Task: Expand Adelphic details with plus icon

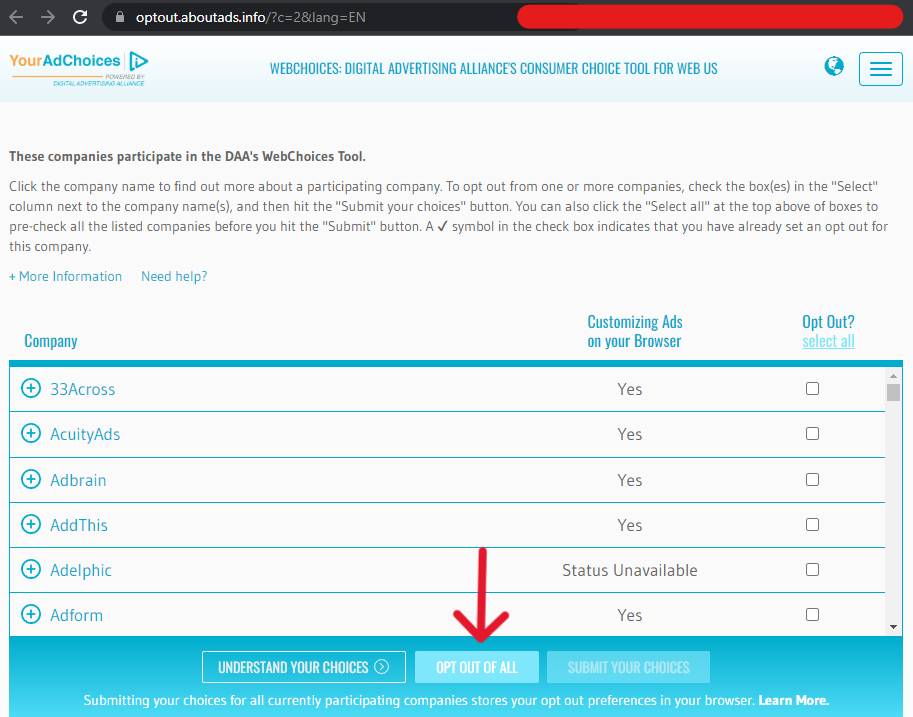Action: tap(31, 569)
